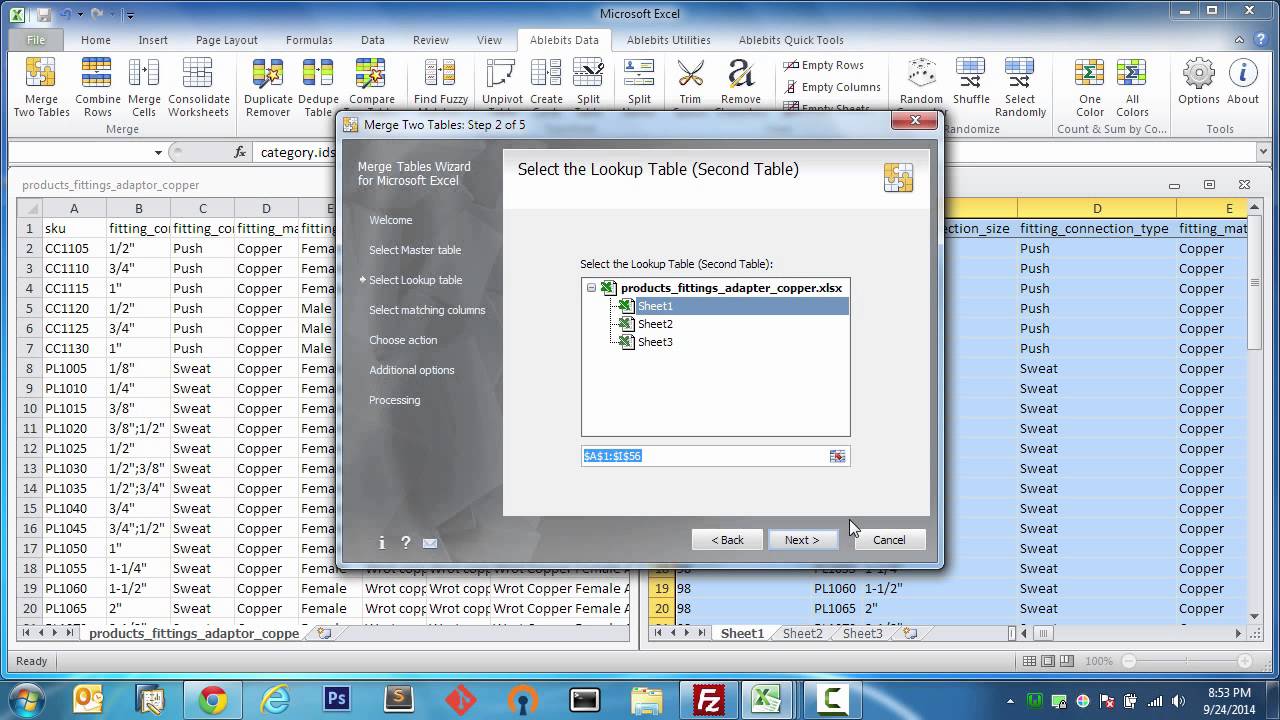Open the Merge Two Tables tool
Viewport: 1280px width, 720px height.
click(x=41, y=88)
